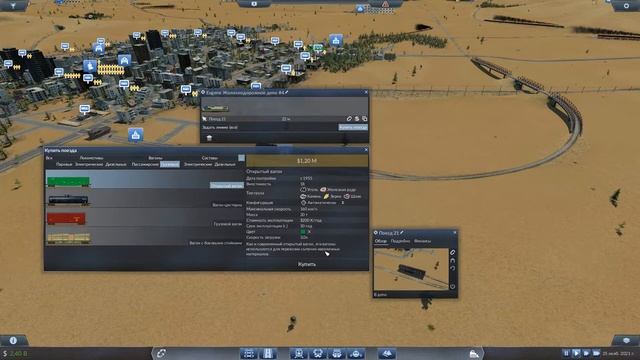
Task: Click the coal cargo type icon
Action: (303, 190)
